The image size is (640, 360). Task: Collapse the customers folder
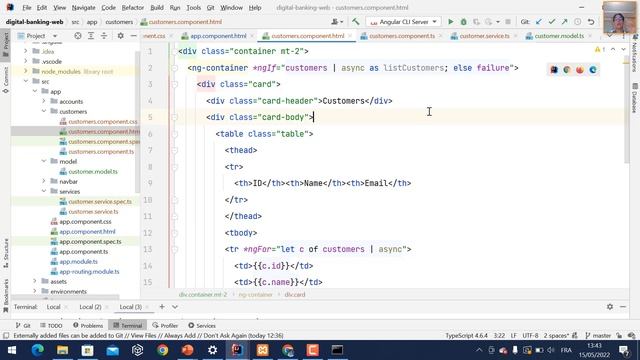tap(44, 111)
